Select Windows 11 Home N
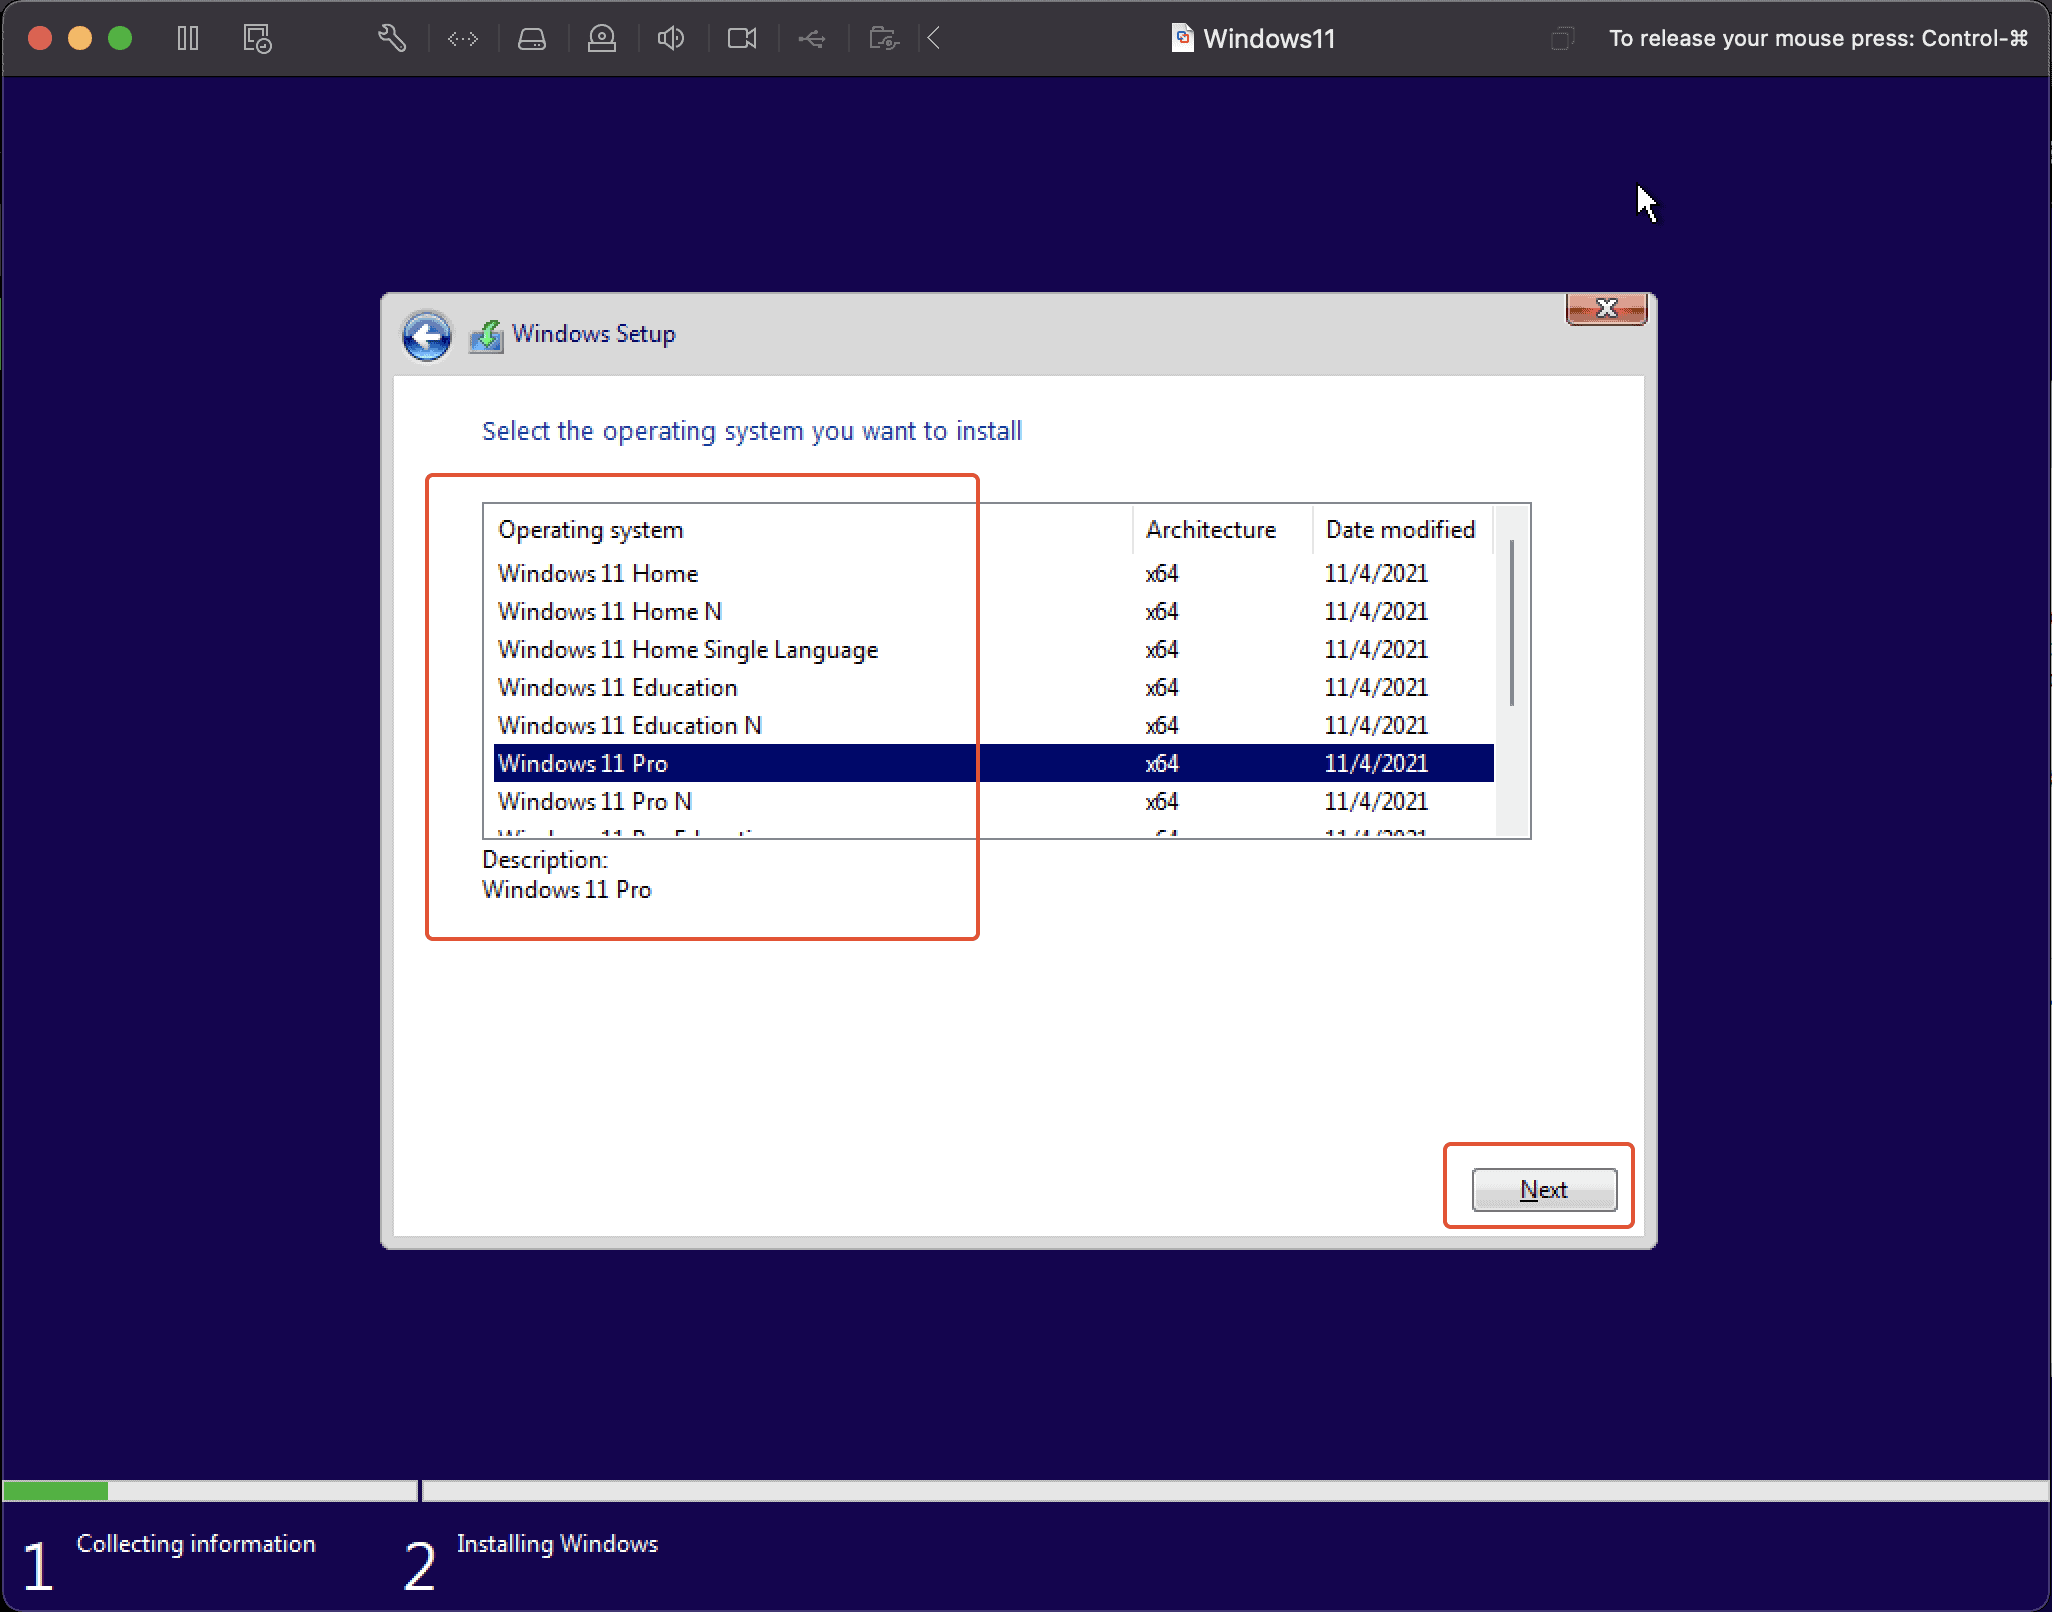The image size is (2052, 1612). tap(994, 611)
